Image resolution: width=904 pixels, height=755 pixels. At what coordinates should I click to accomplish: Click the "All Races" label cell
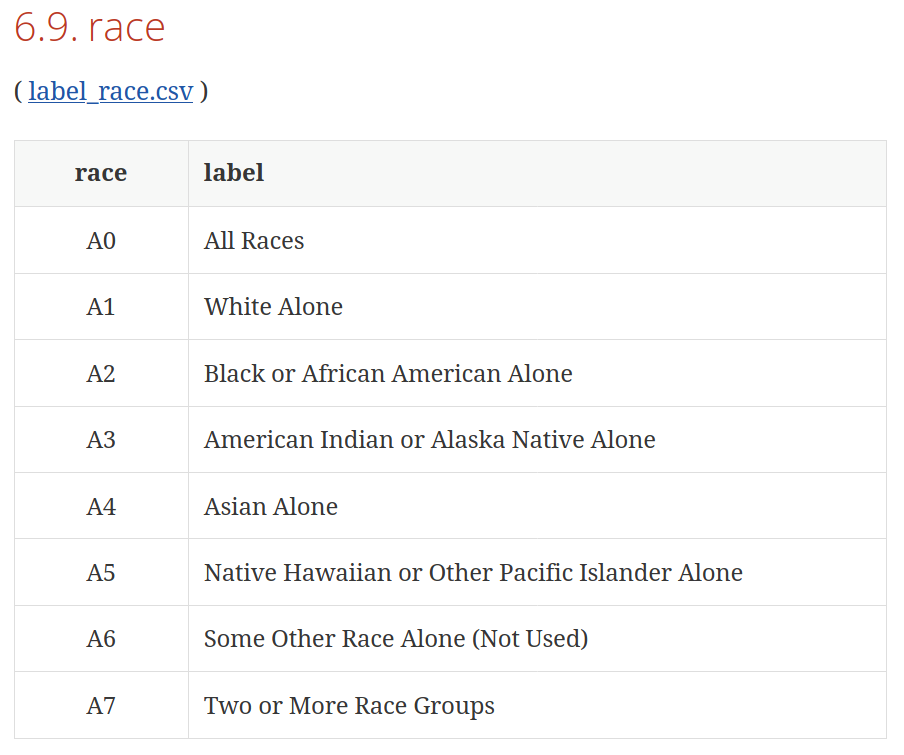(x=254, y=240)
